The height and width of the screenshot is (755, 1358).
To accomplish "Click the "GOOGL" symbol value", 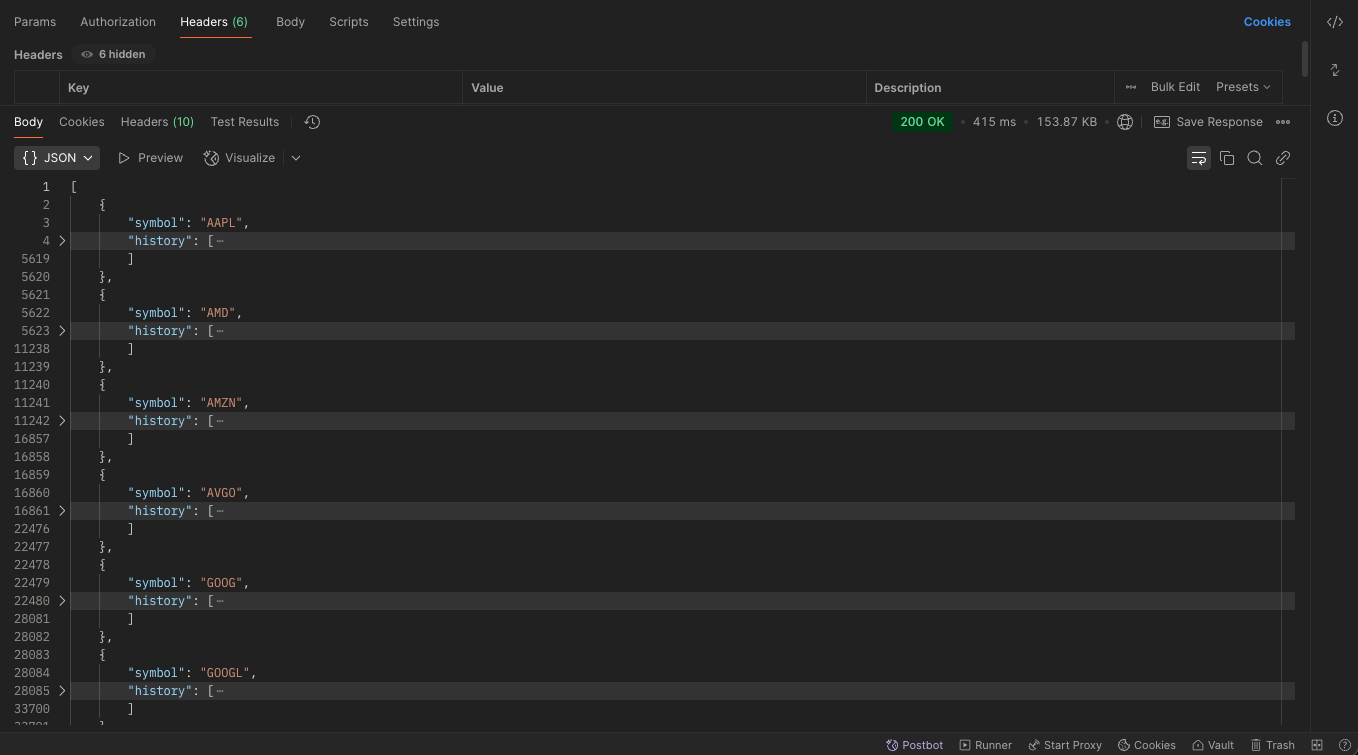I will pos(226,673).
